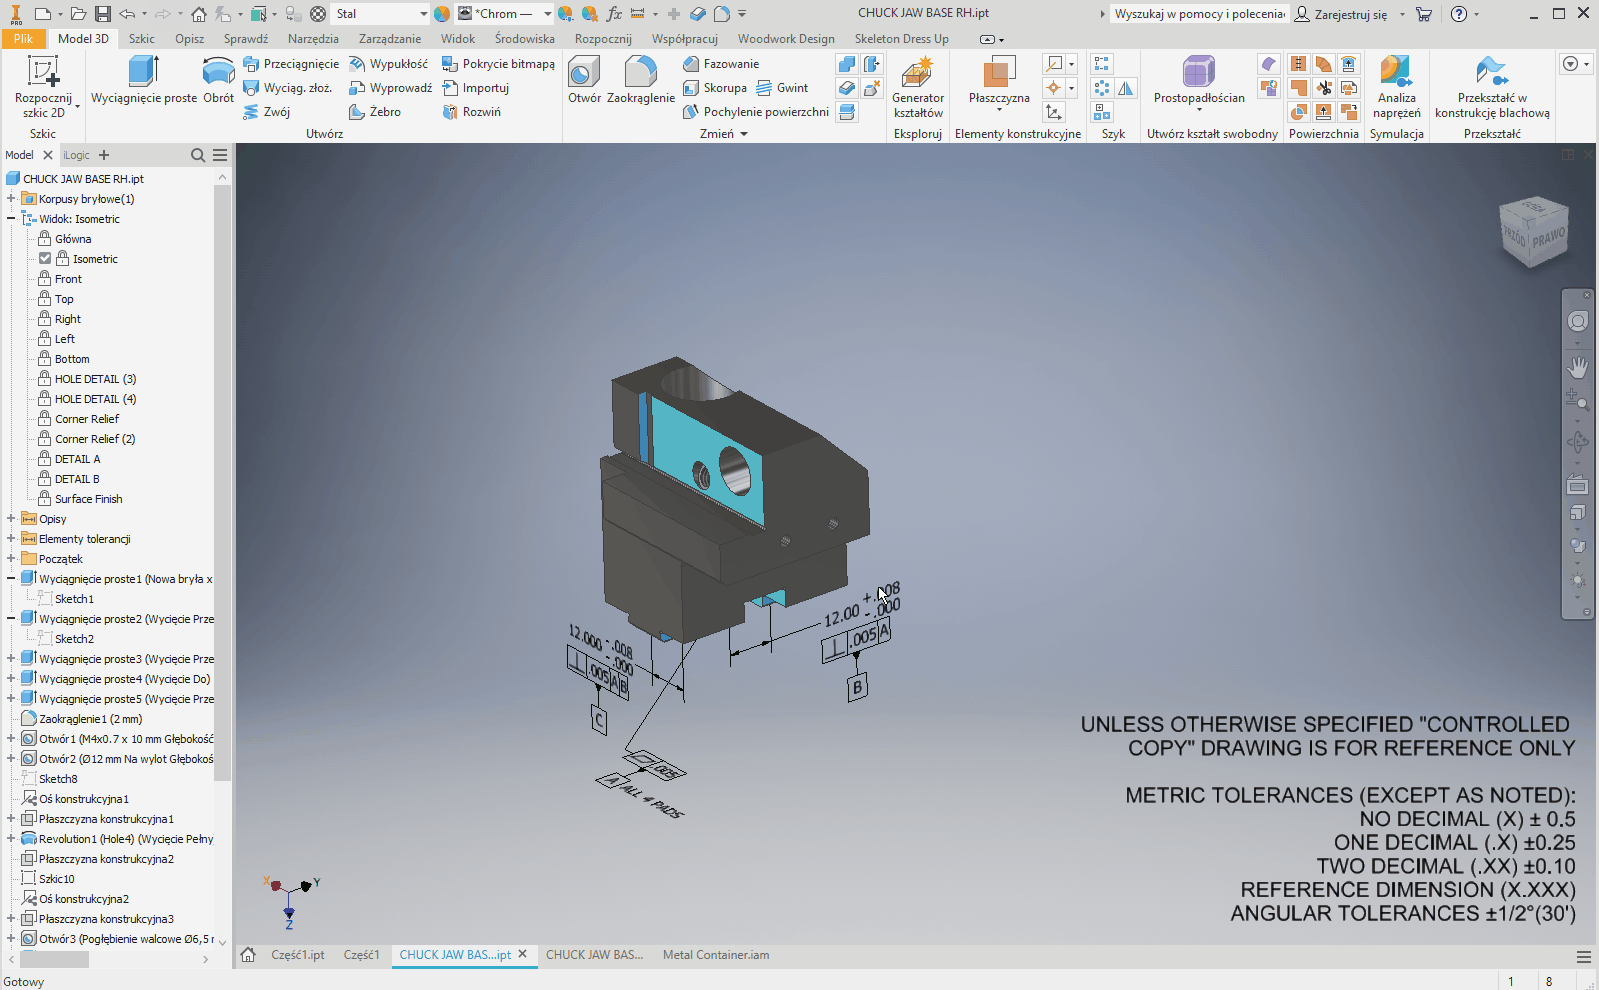This screenshot has width=1599, height=990.
Task: Select the Fazowanie chamfer tool
Action: click(721, 64)
